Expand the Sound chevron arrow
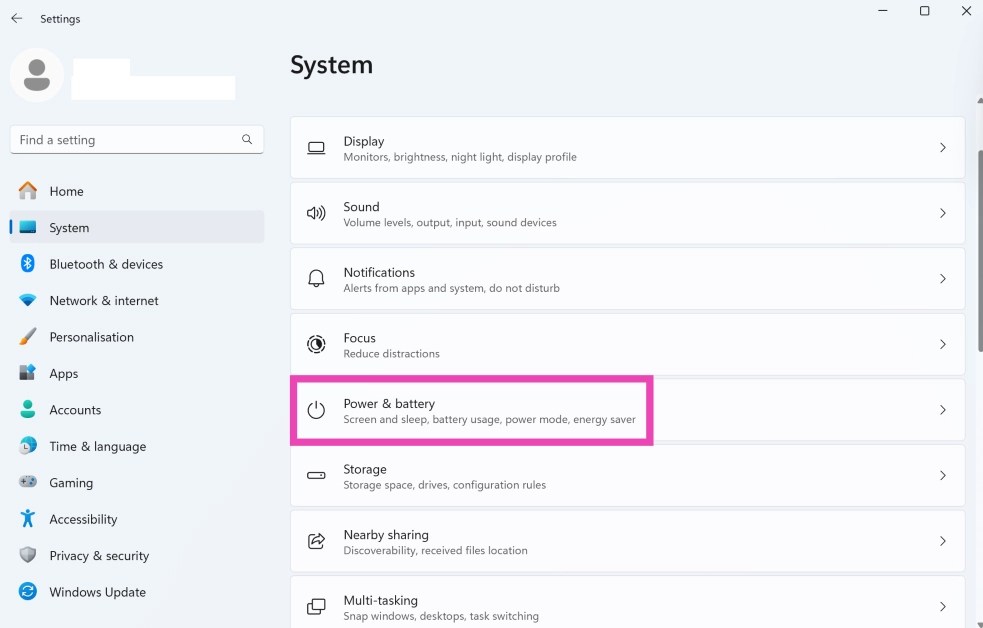This screenshot has width=983, height=628. pos(942,213)
